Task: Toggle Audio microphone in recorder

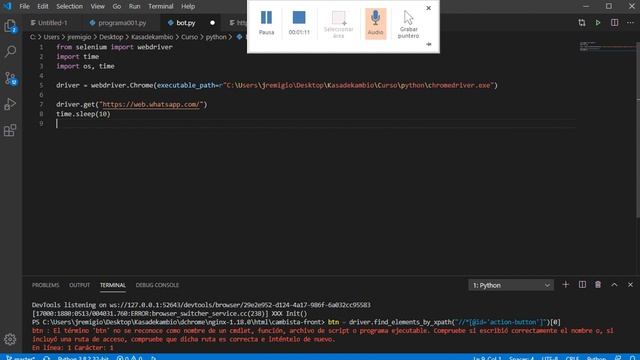Action: click(x=375, y=24)
